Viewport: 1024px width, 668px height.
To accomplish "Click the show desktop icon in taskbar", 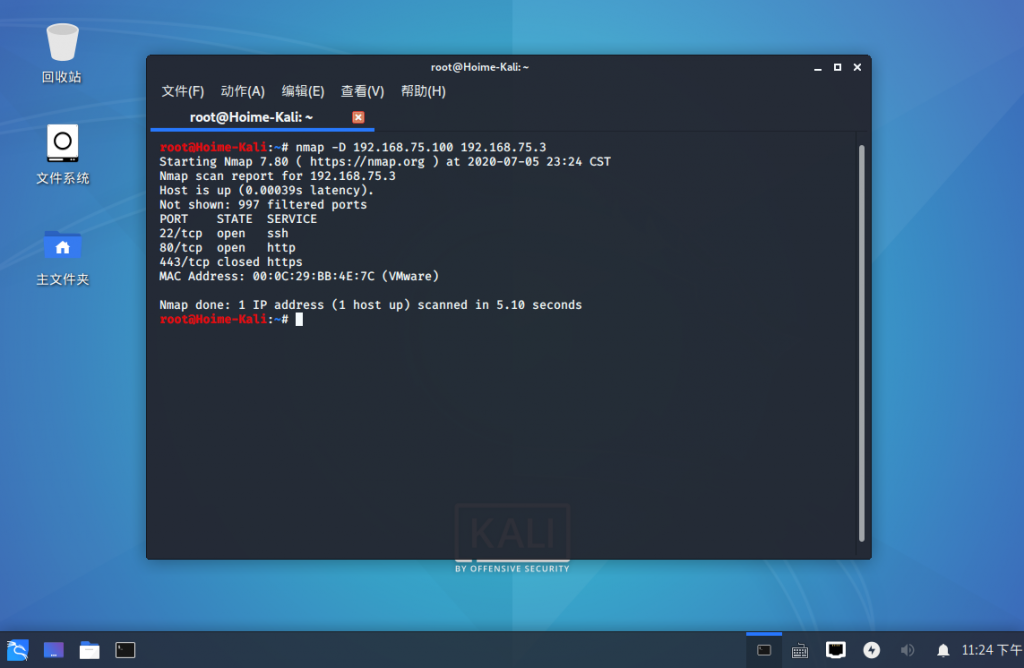I will tap(54, 650).
